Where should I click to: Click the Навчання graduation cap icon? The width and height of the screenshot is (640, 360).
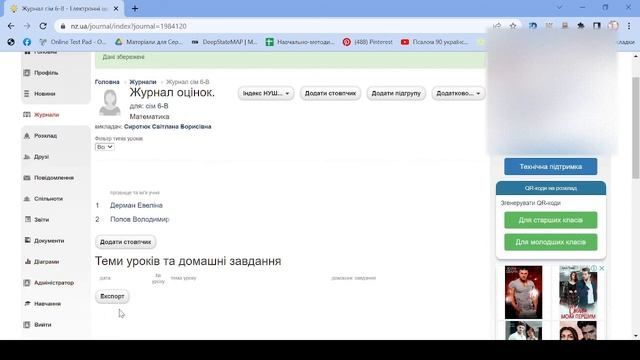tap(27, 303)
